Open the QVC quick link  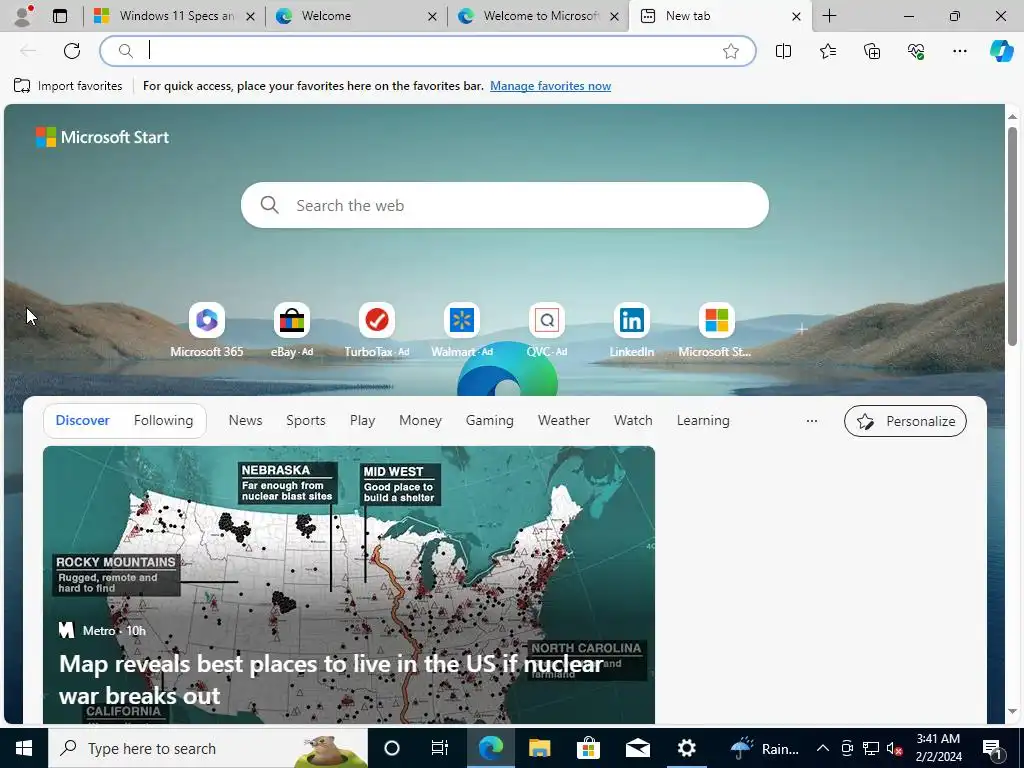547,330
